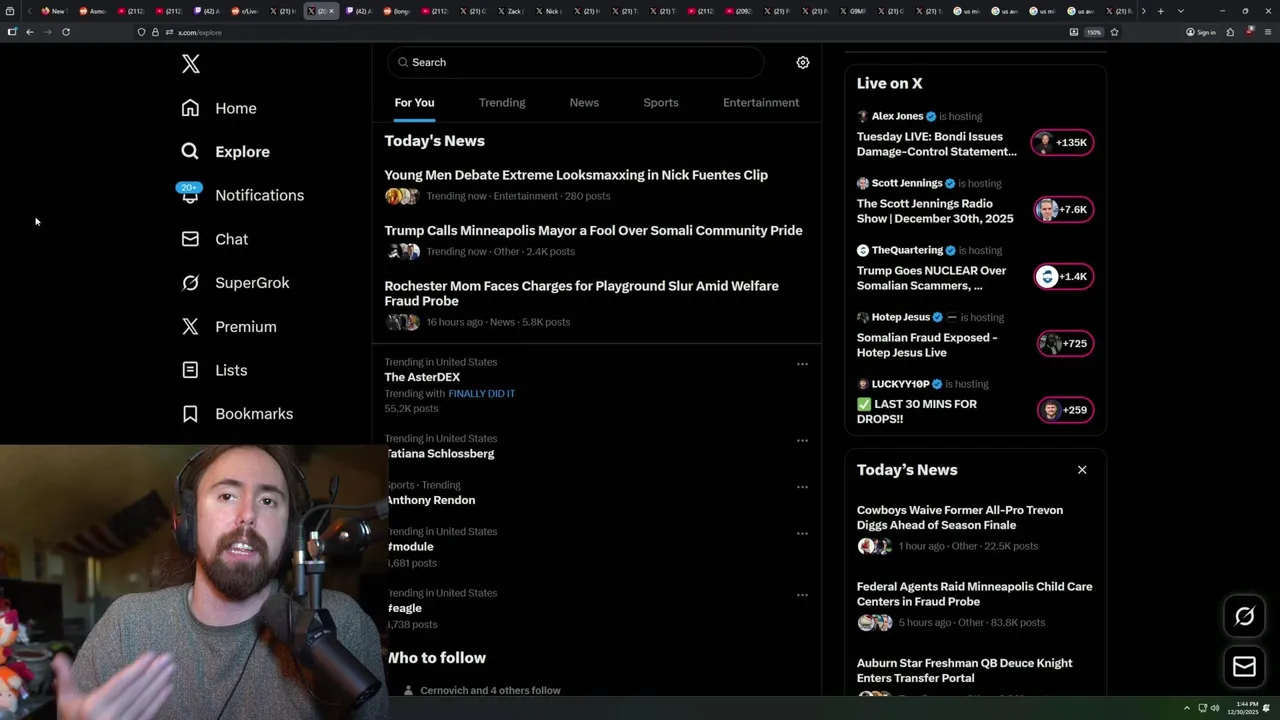Click the browser back arrow
Viewport: 1280px width, 720px height.
30,32
